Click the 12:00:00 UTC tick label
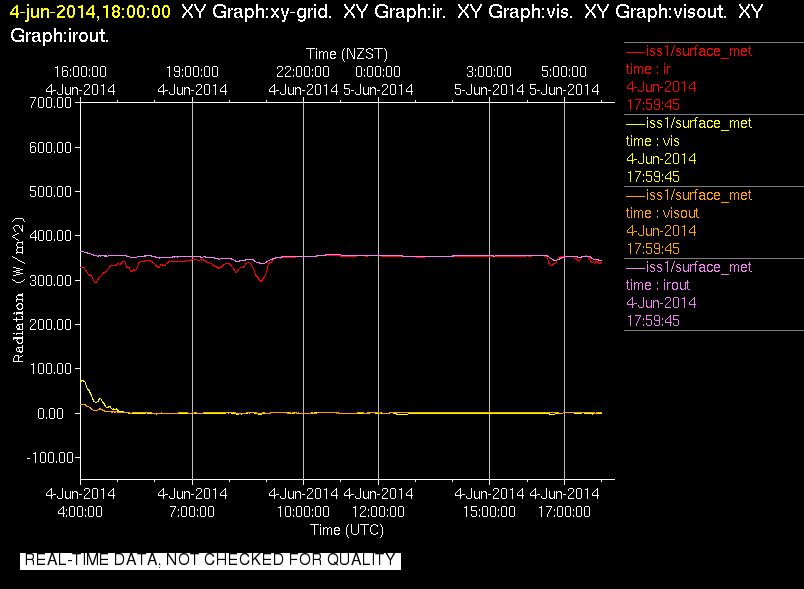 coord(378,512)
